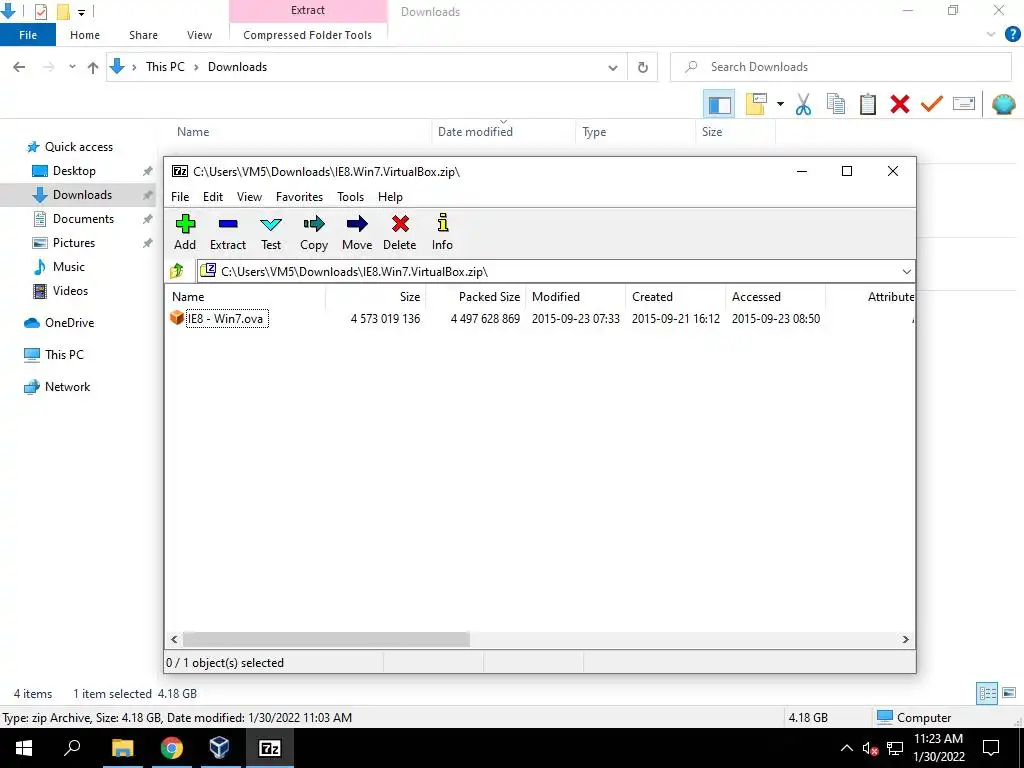Open the 7-Zip Help menu

390,197
